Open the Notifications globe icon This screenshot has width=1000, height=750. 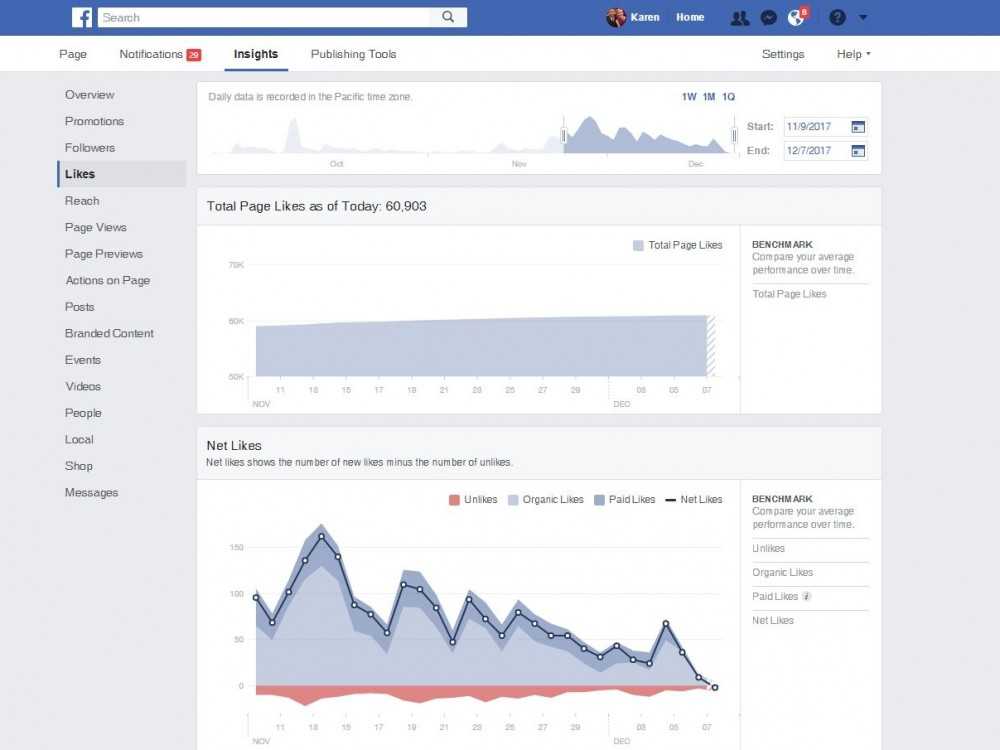(x=795, y=17)
